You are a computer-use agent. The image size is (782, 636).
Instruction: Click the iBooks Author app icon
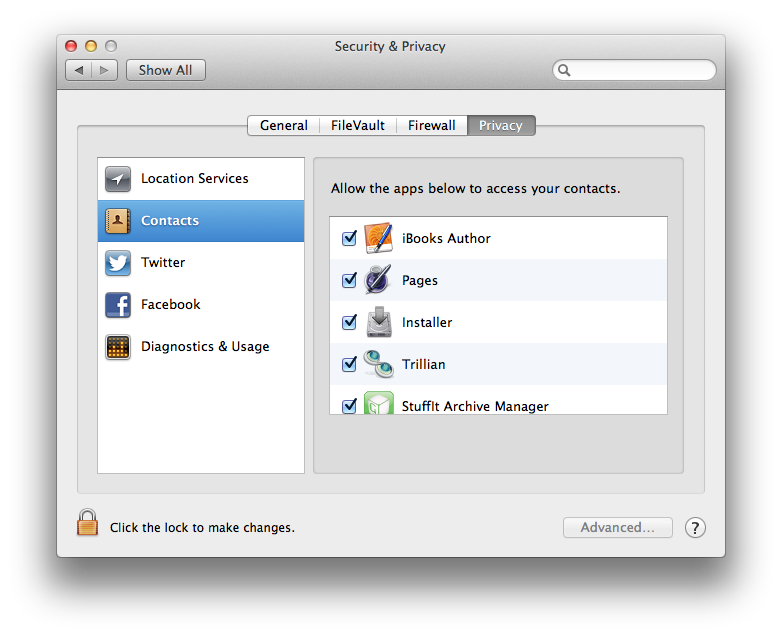point(378,238)
